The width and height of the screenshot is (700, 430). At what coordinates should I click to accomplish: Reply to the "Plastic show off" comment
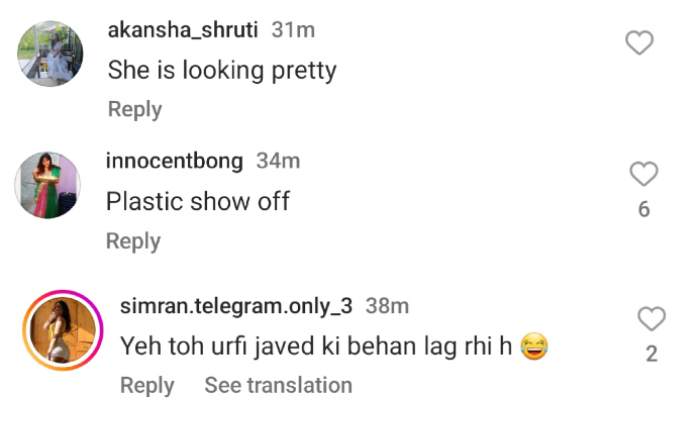(133, 241)
